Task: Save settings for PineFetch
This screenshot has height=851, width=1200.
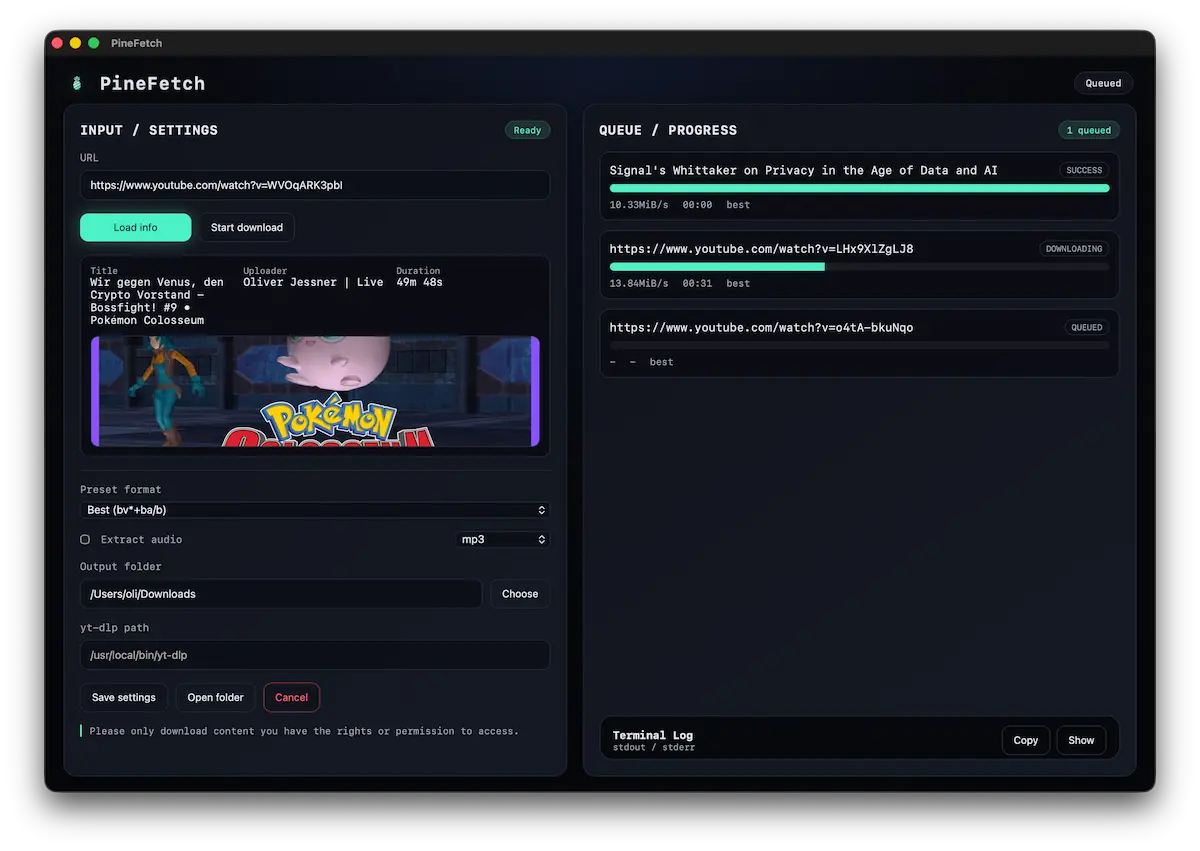Action: point(123,697)
